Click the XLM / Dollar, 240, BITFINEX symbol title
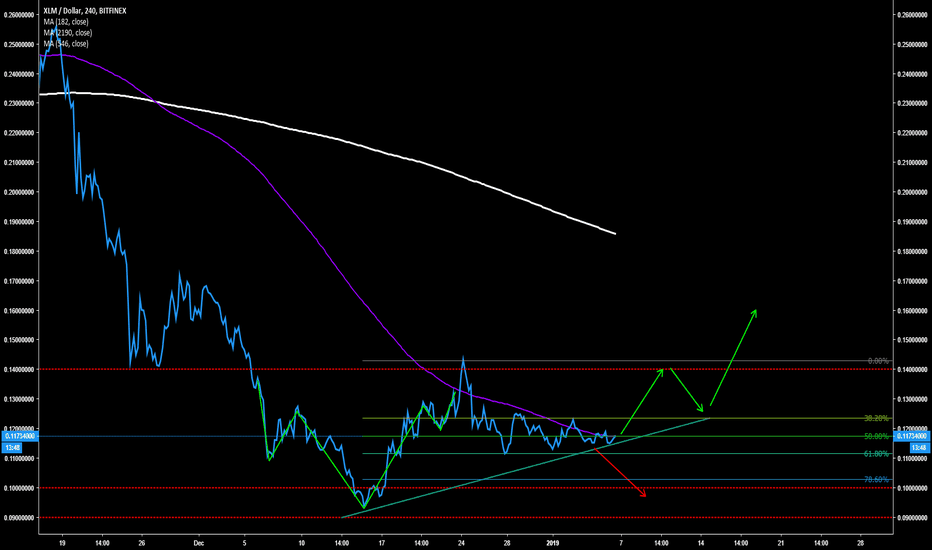The image size is (932, 550). tap(84, 11)
